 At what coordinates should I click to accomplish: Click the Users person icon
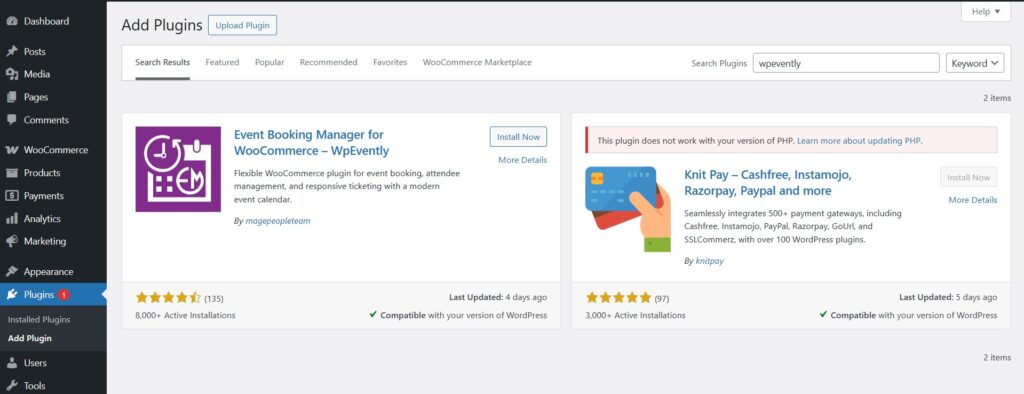12,363
